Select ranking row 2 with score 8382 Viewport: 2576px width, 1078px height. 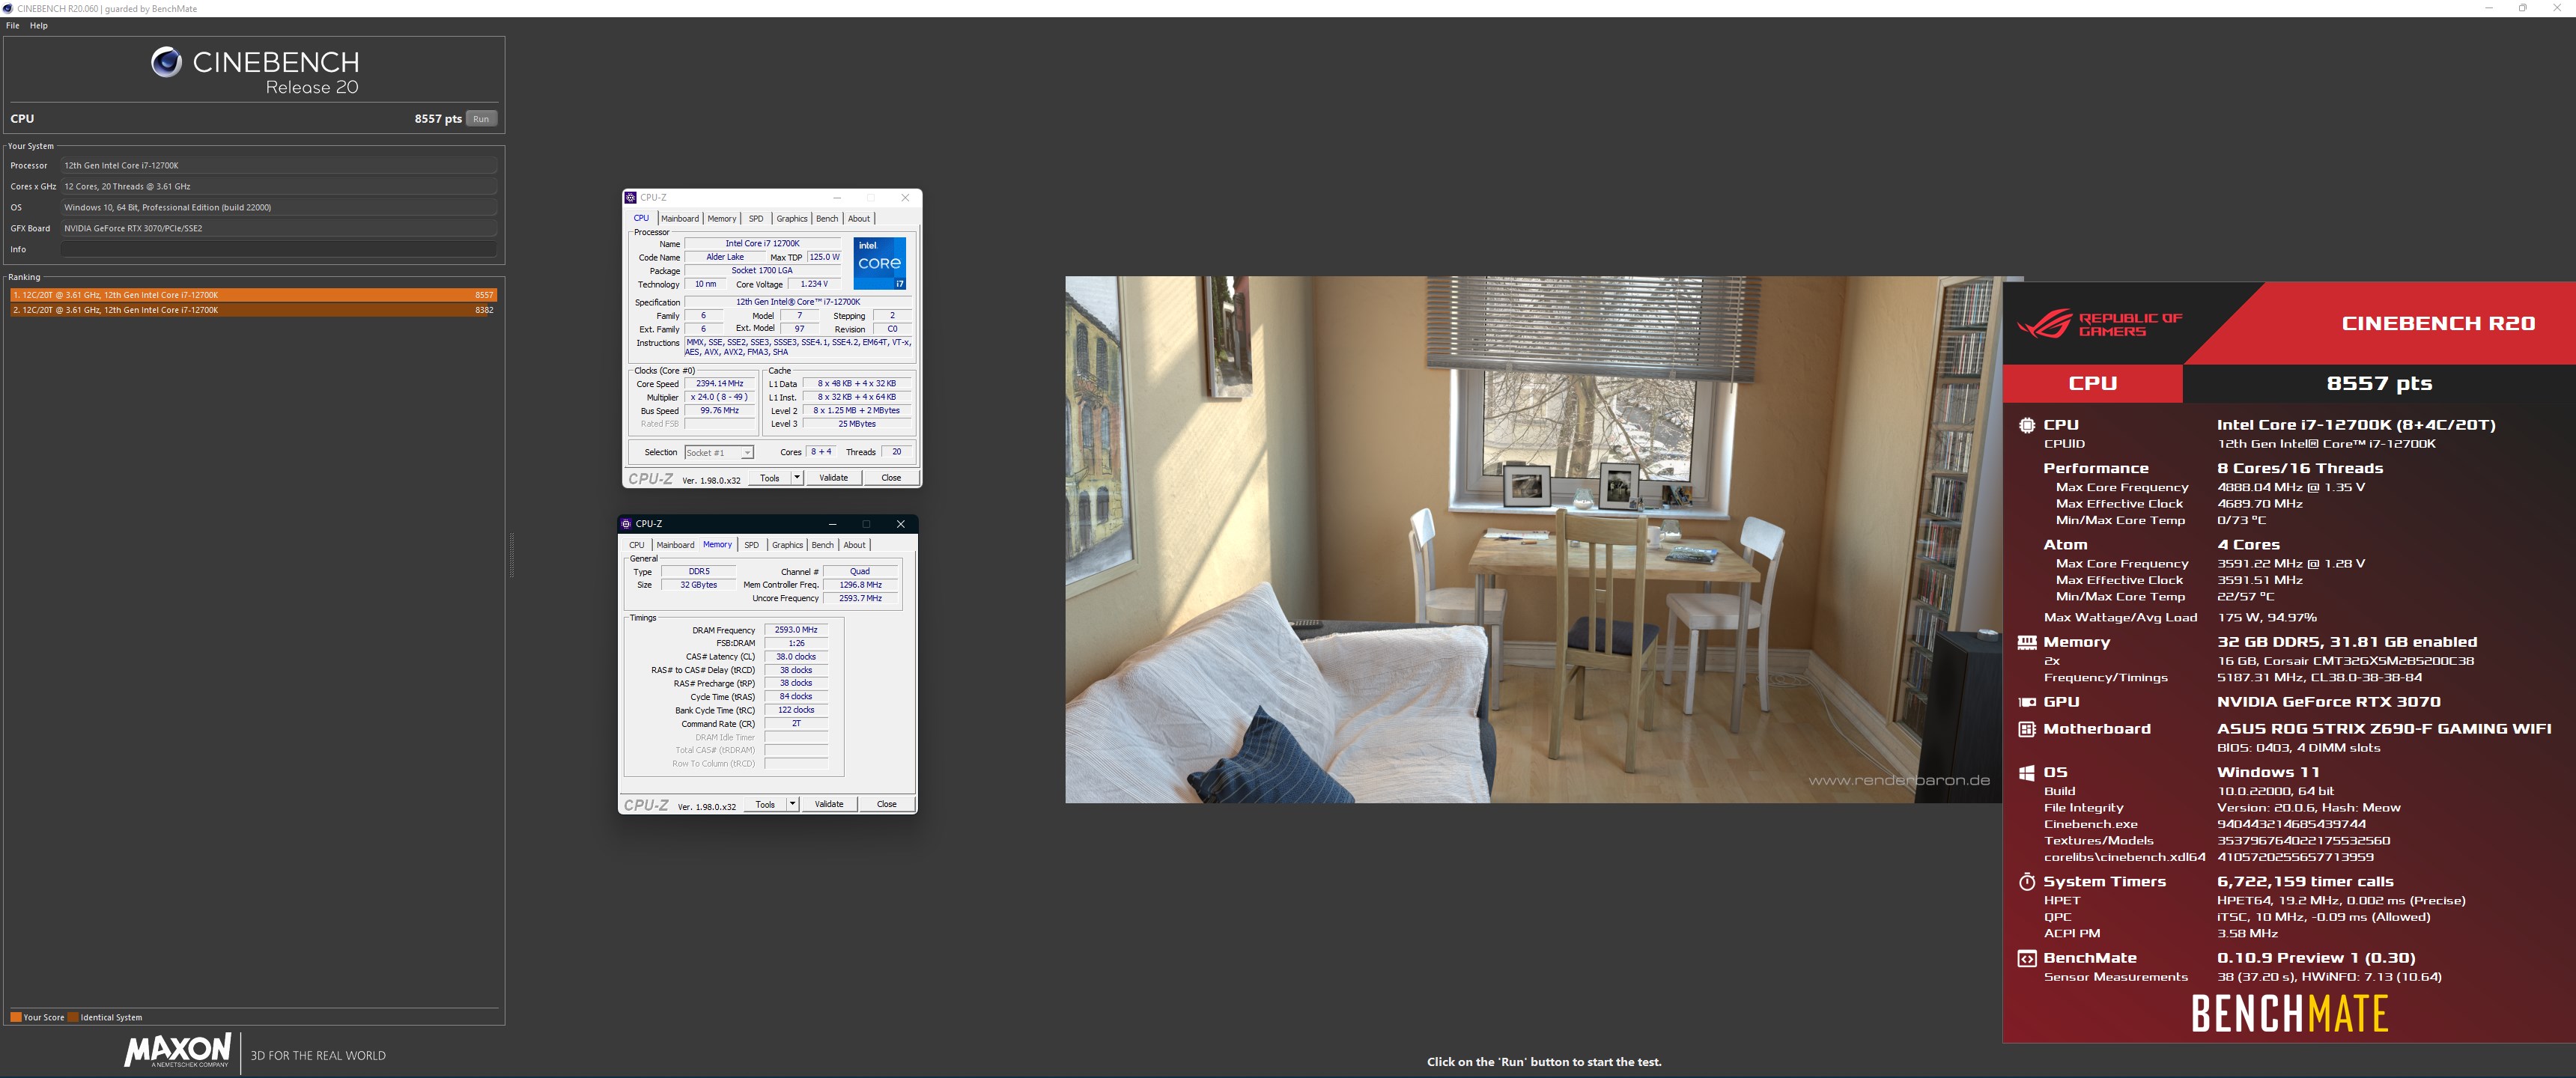click(x=254, y=310)
